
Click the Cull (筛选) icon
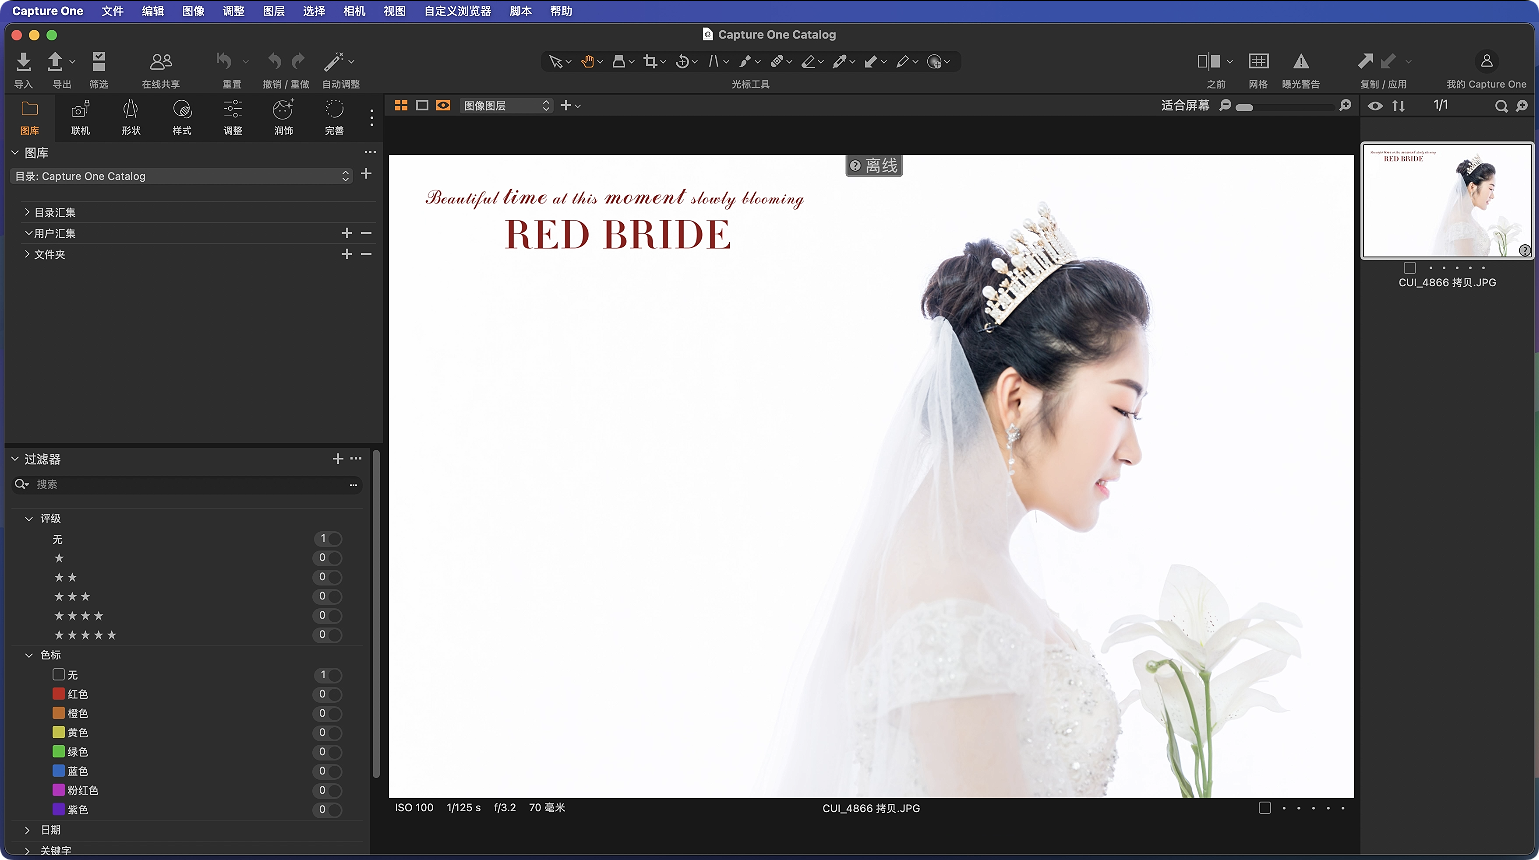98,62
